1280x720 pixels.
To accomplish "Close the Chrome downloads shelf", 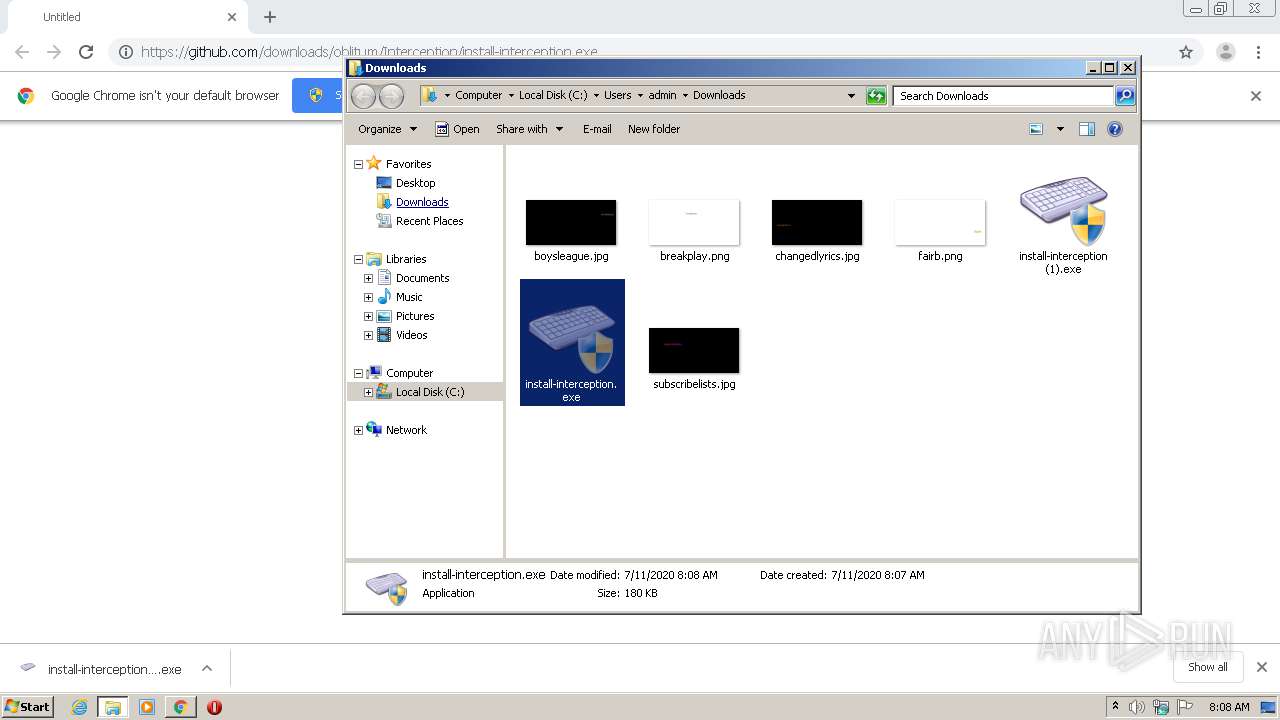I will 1262,667.
